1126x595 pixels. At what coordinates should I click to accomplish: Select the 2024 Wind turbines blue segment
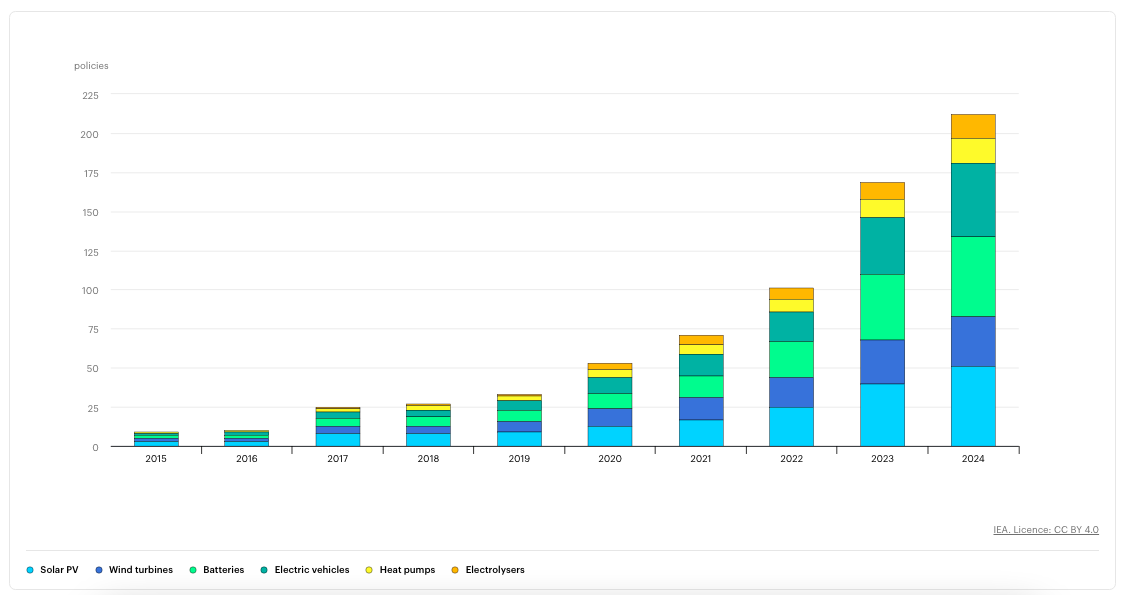(973, 342)
